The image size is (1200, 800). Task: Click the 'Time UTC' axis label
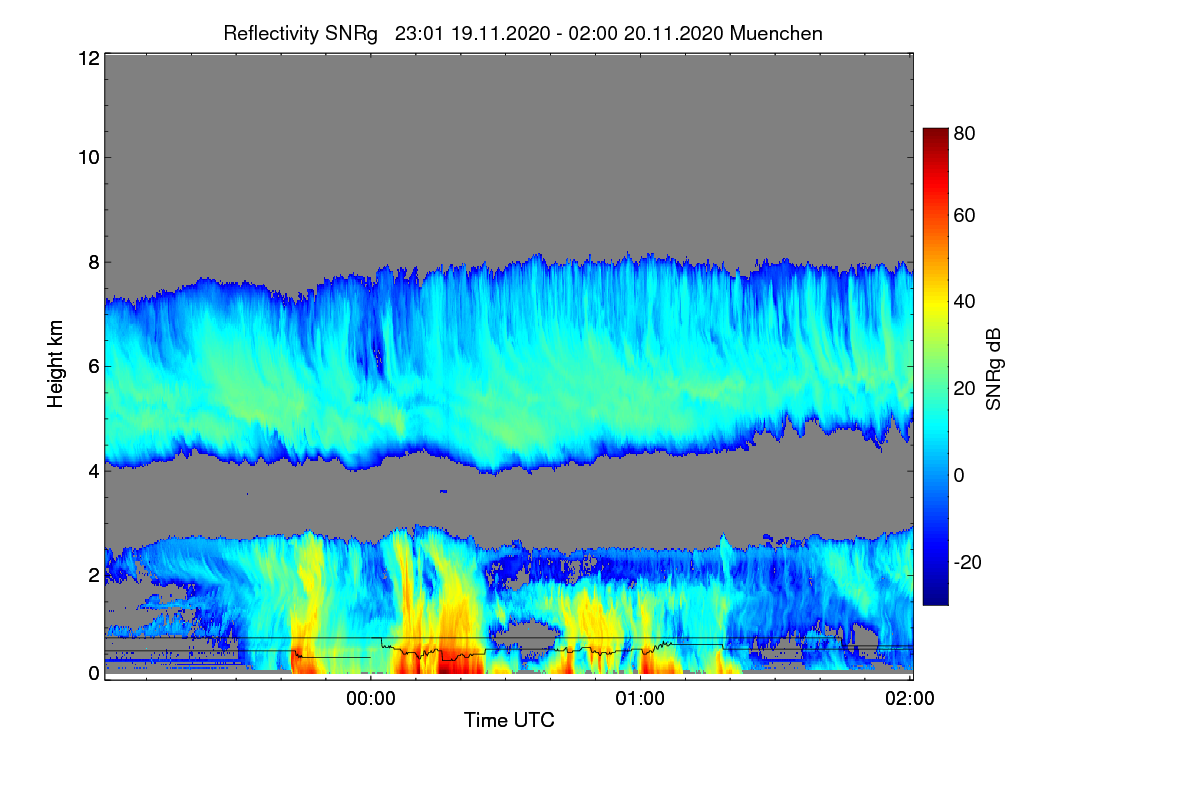coord(509,720)
